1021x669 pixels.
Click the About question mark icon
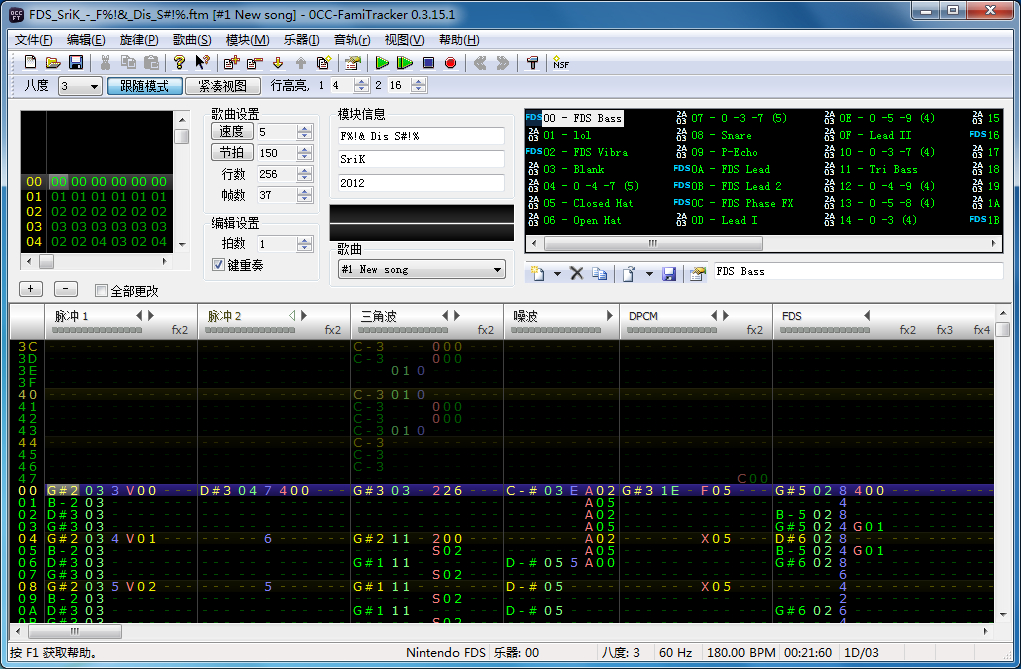pyautogui.click(x=179, y=63)
